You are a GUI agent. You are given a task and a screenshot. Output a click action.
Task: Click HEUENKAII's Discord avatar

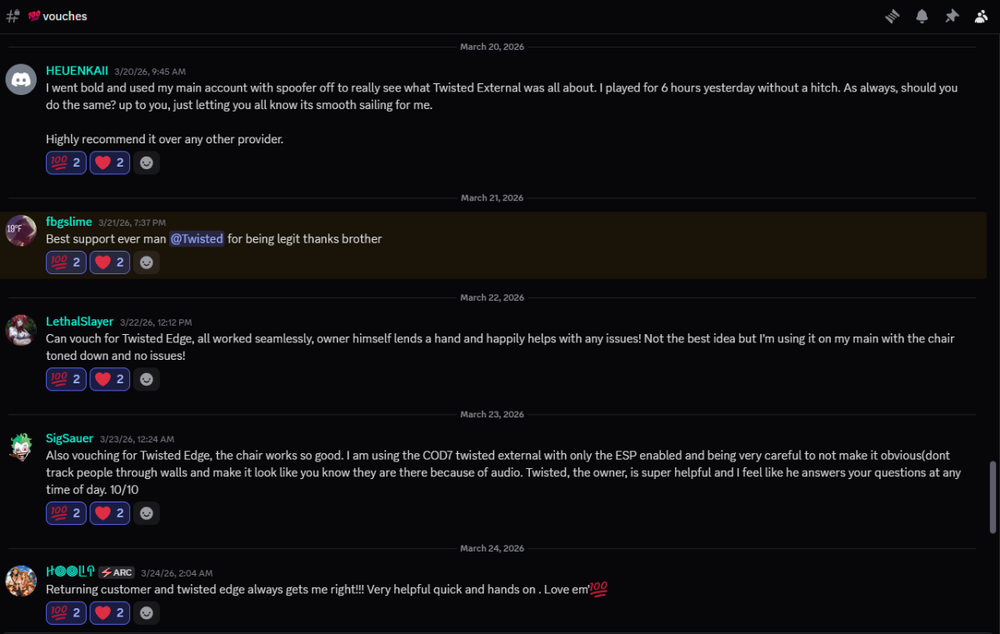pyautogui.click(x=21, y=79)
